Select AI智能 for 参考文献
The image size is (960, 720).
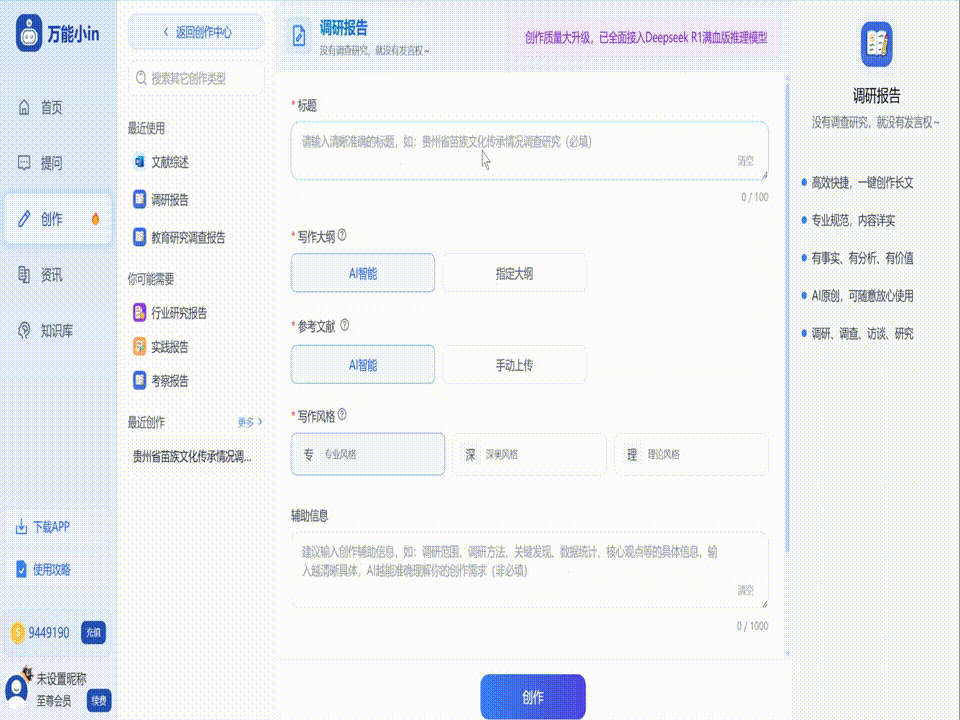(363, 365)
